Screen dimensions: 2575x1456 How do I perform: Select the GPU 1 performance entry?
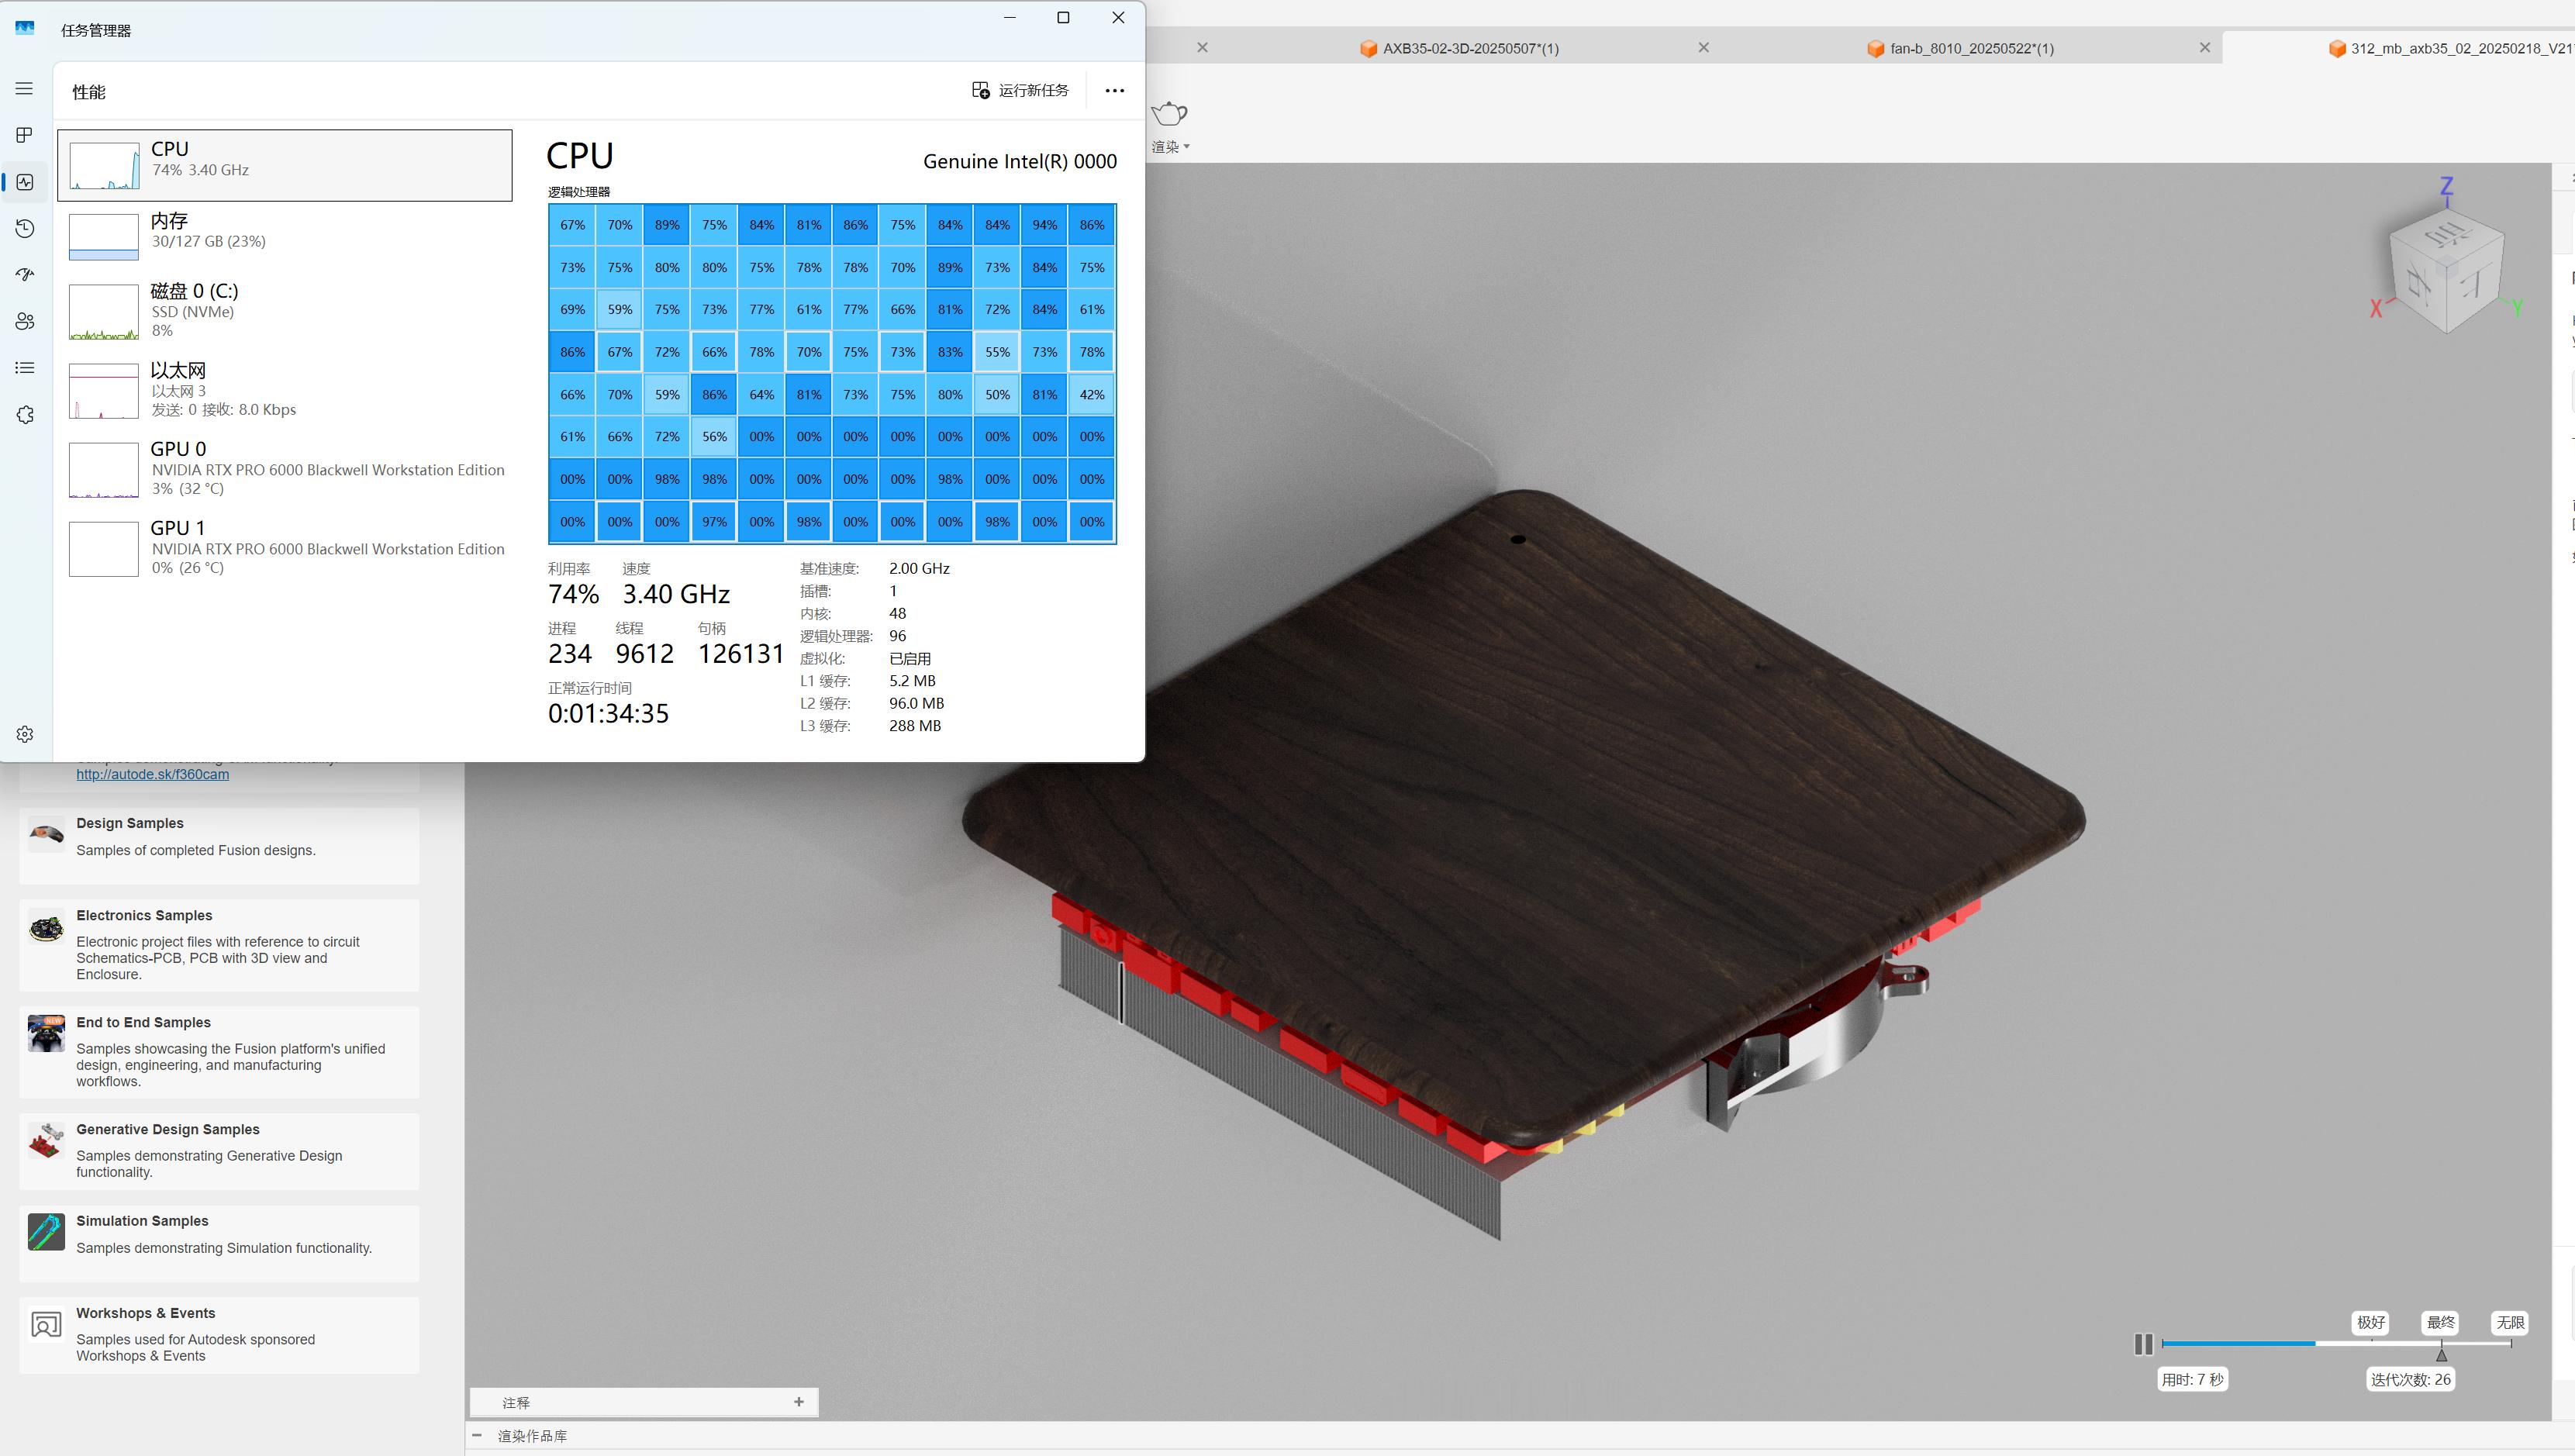pyautogui.click(x=285, y=548)
